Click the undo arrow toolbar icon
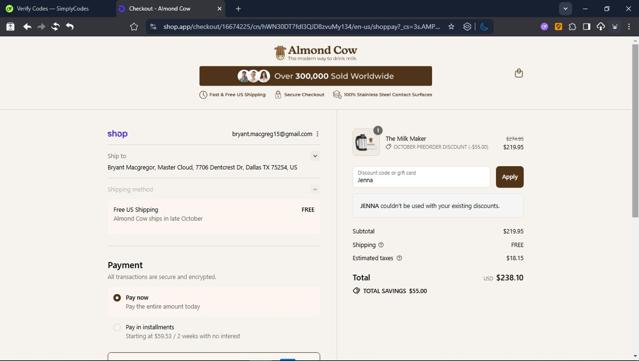This screenshot has width=639, height=361. coord(70,26)
